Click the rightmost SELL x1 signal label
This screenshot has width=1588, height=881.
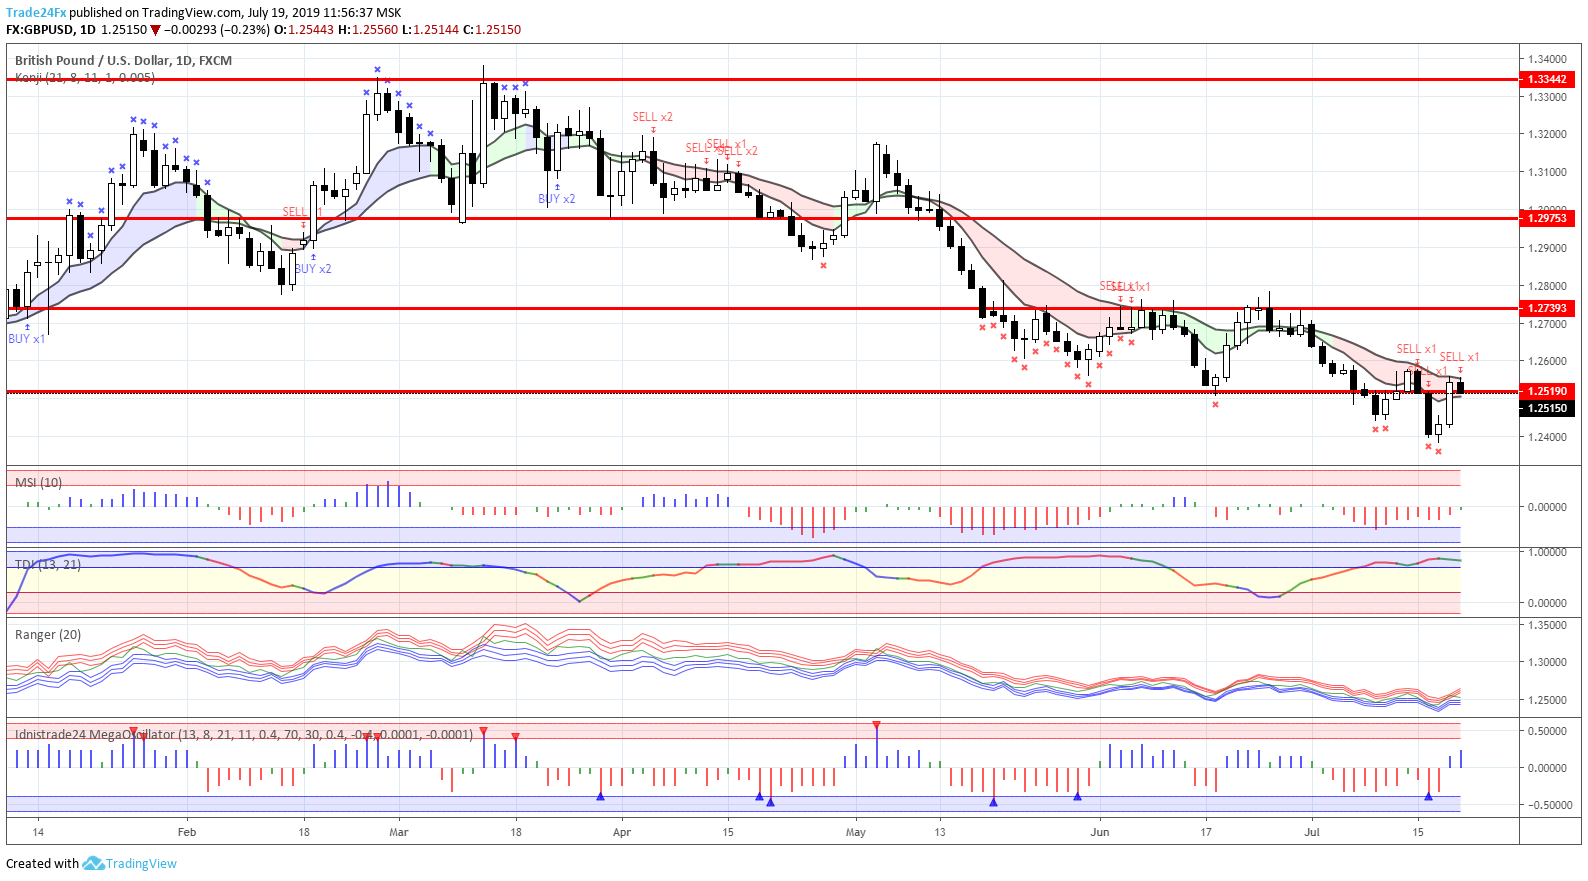click(x=1459, y=357)
